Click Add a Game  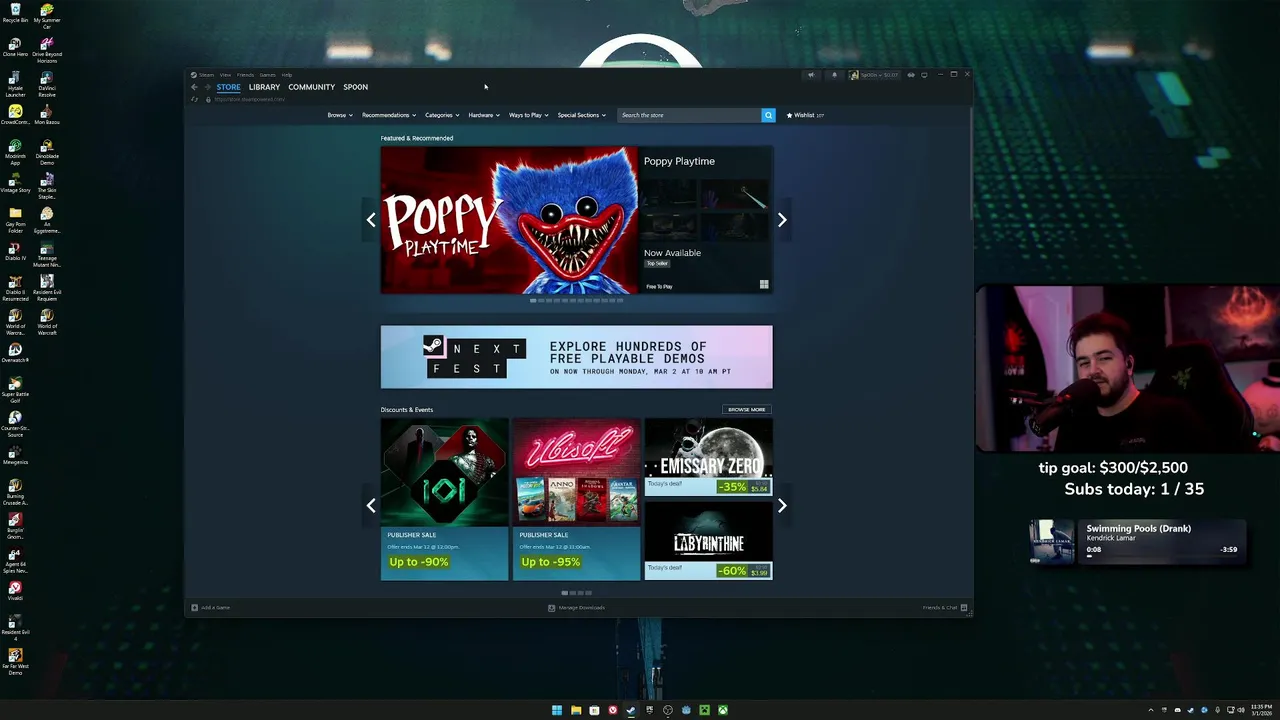pos(211,607)
